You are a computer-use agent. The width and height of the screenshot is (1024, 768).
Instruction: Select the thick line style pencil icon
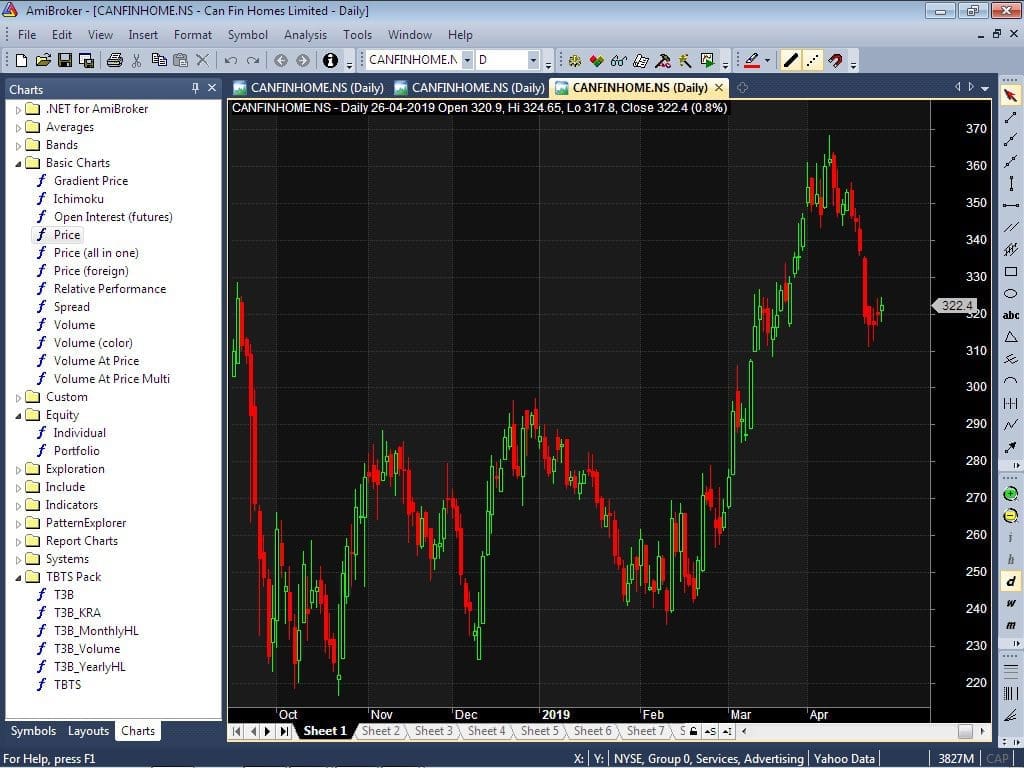(x=791, y=61)
